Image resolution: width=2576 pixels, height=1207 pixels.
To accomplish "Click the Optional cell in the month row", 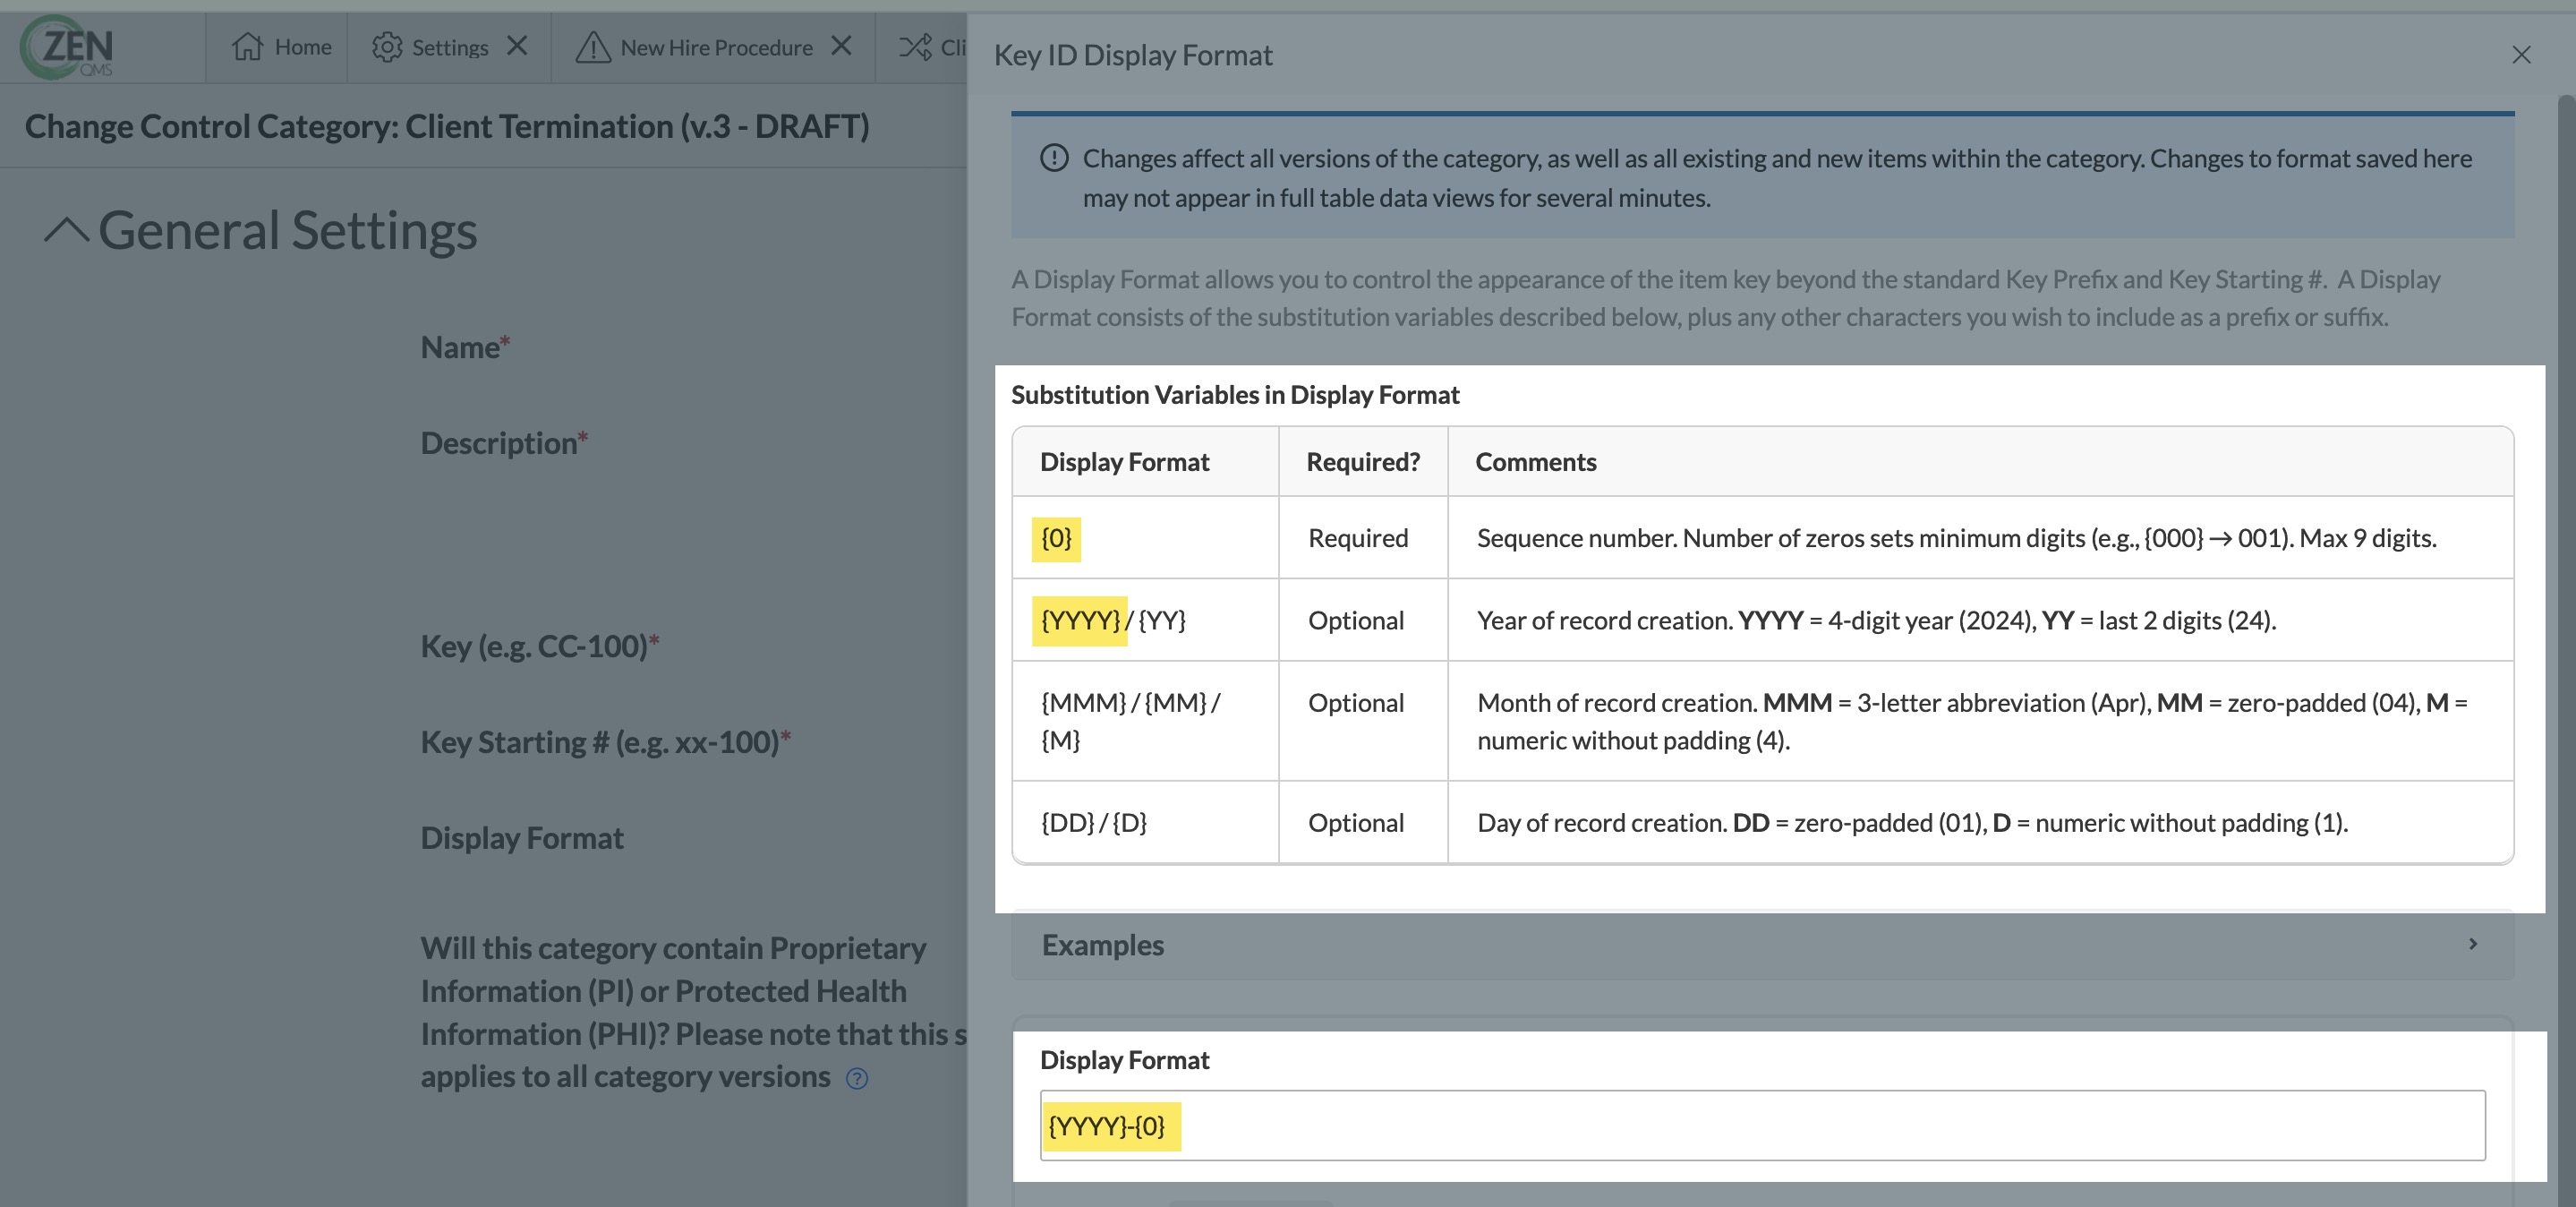I will (1363, 721).
